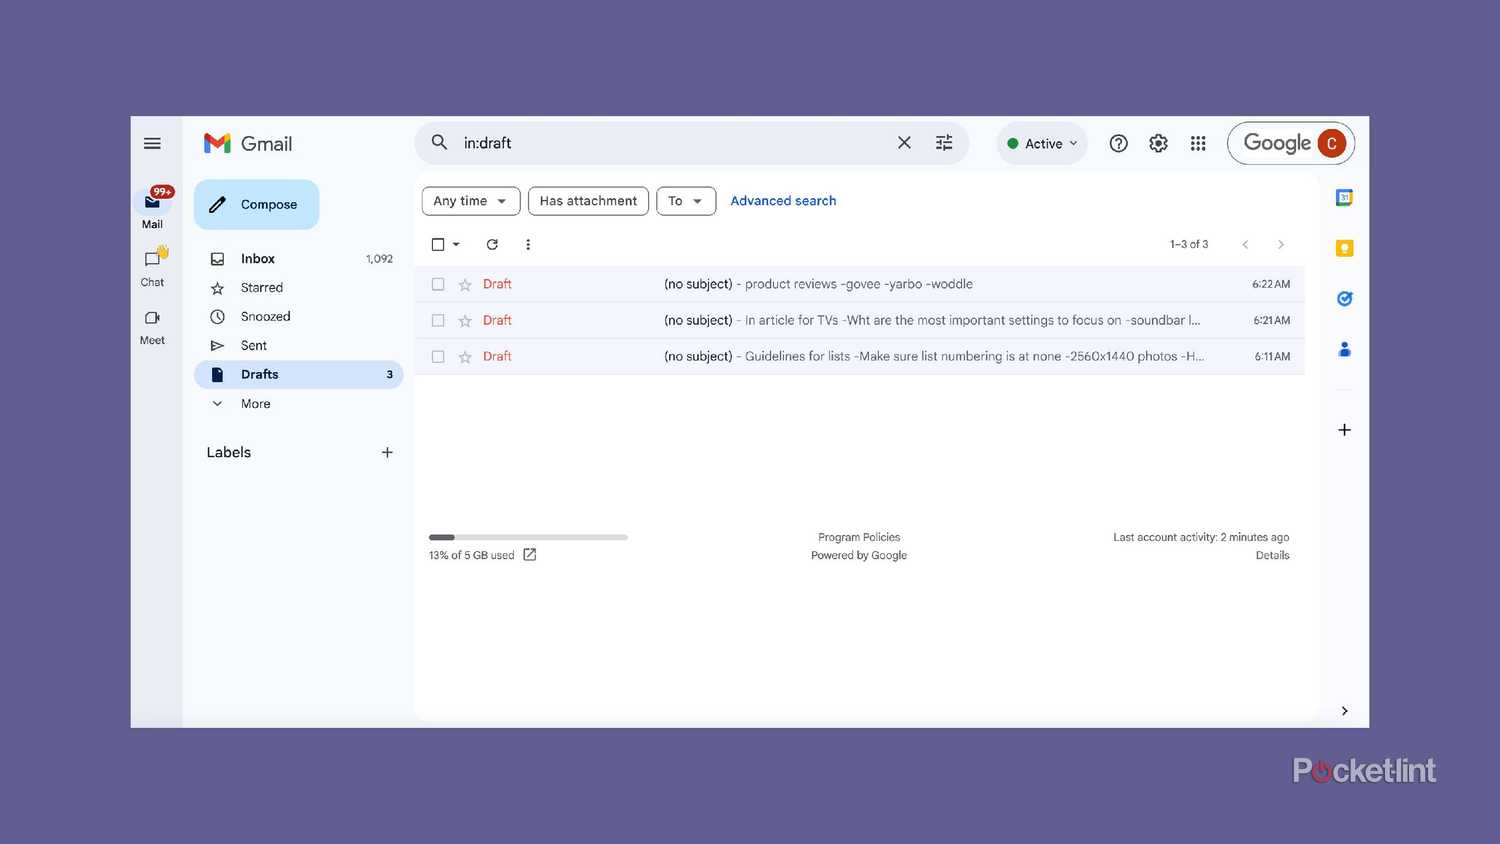Star the Guidelines for lists draft
Viewport: 1500px width, 844px height.
click(x=465, y=357)
